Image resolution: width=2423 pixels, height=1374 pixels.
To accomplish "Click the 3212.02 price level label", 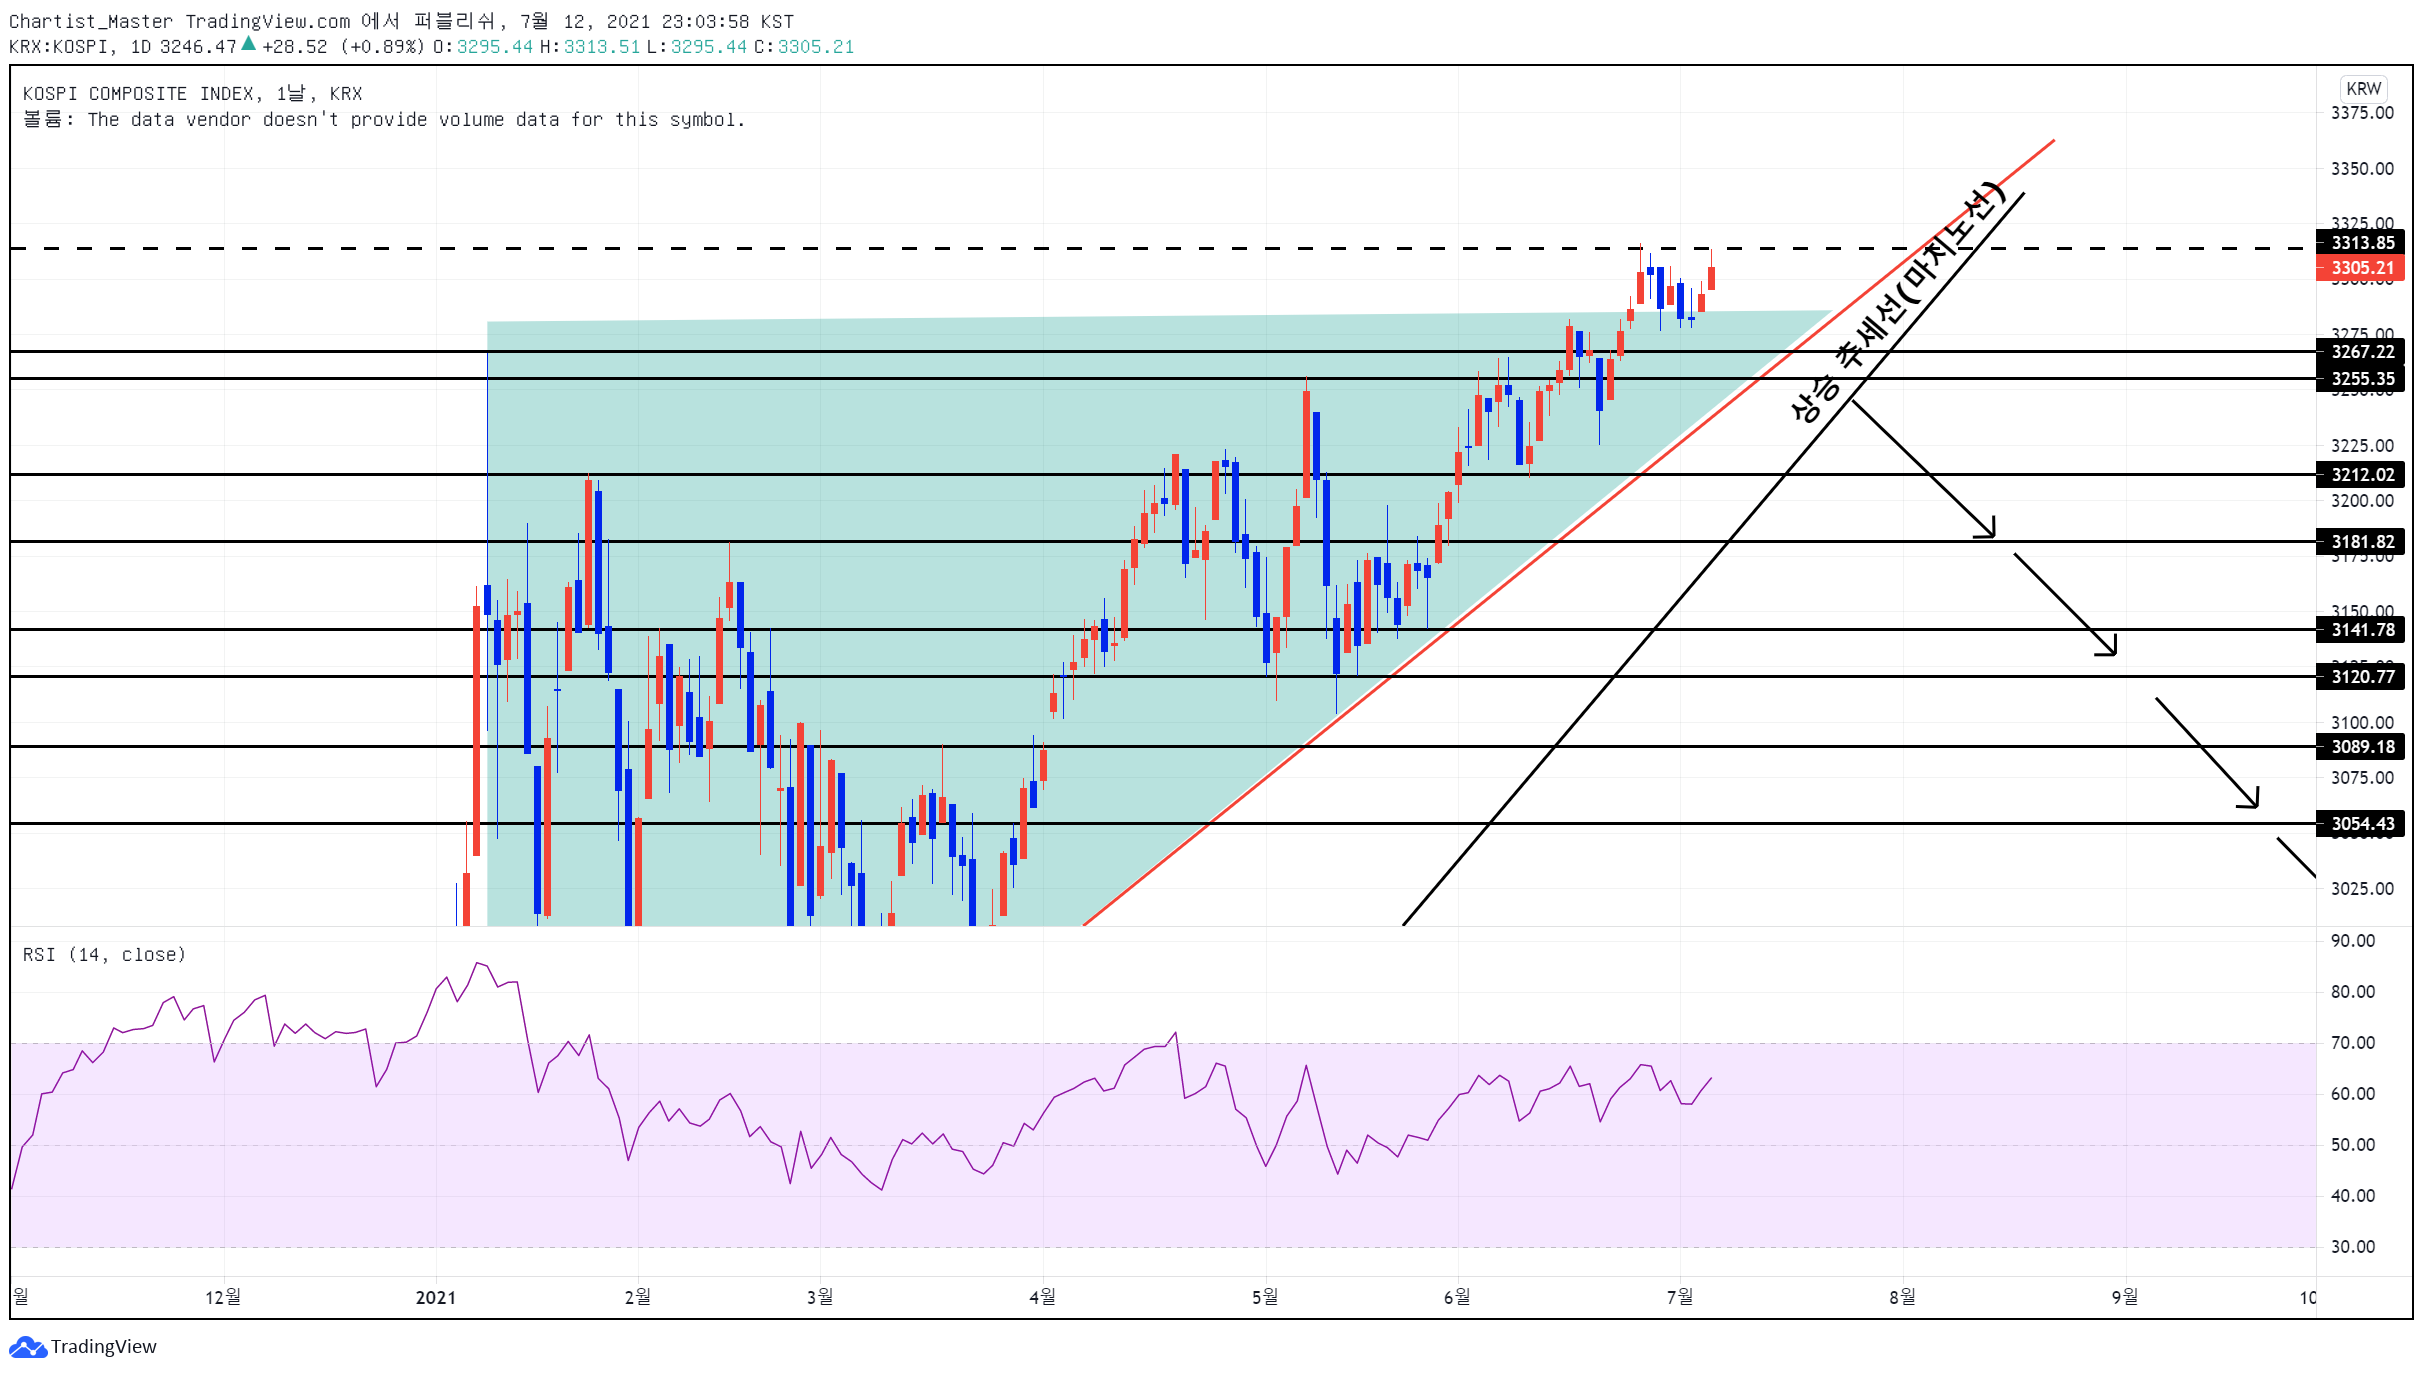I will click(2362, 475).
